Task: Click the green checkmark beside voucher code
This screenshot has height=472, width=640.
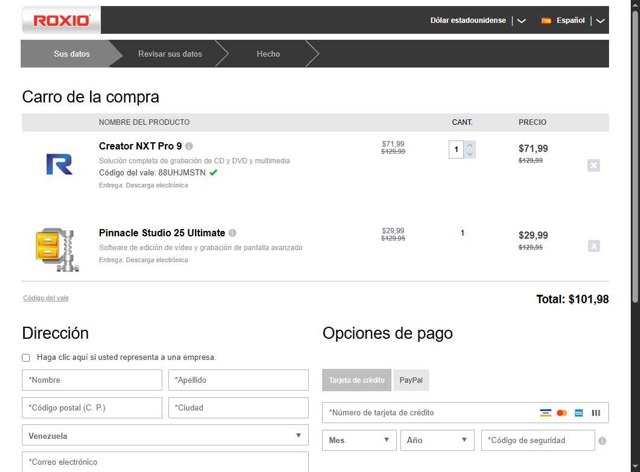Action: coord(213,173)
